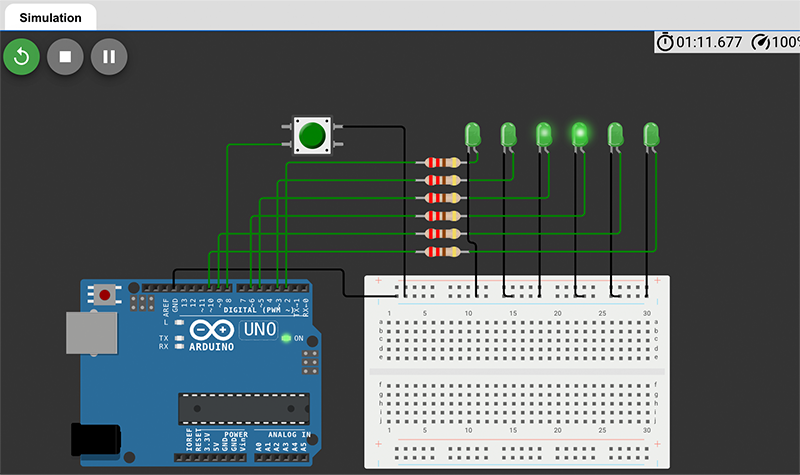The image size is (800, 475).
Task: Click the POWER header label on Arduino
Action: [236, 435]
